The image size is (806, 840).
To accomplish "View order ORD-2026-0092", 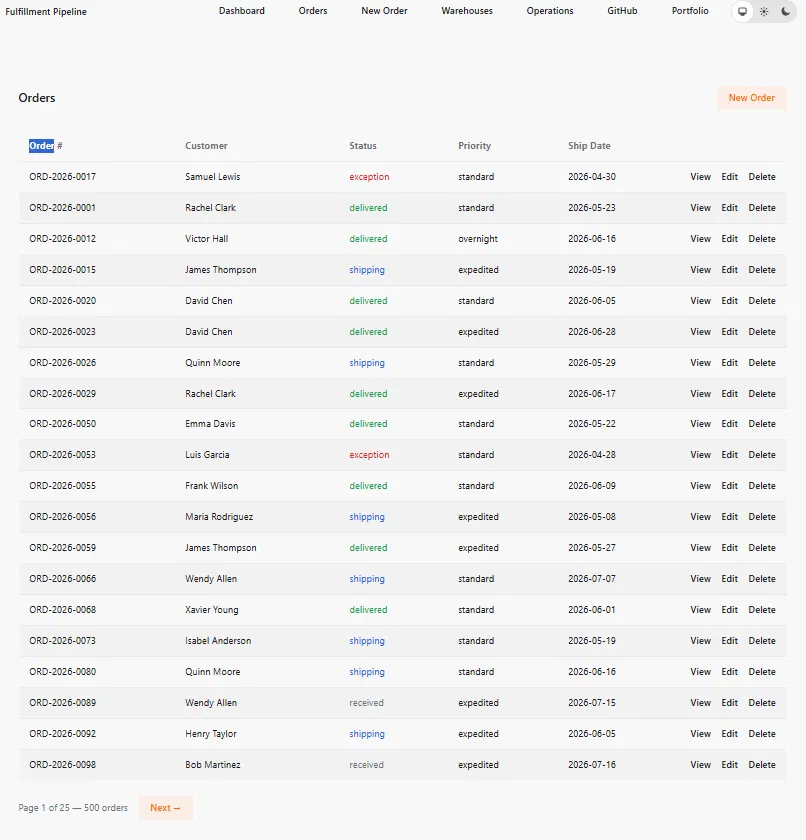I will [700, 734].
